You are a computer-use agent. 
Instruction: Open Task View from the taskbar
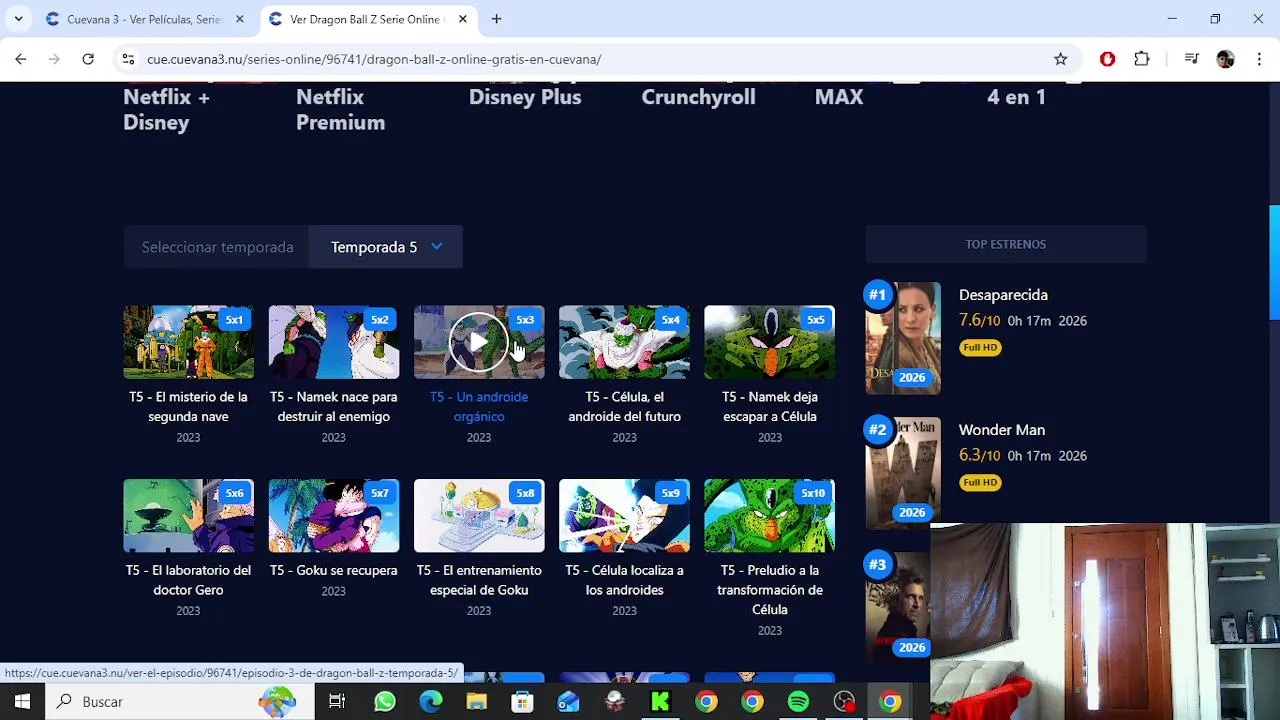337,702
